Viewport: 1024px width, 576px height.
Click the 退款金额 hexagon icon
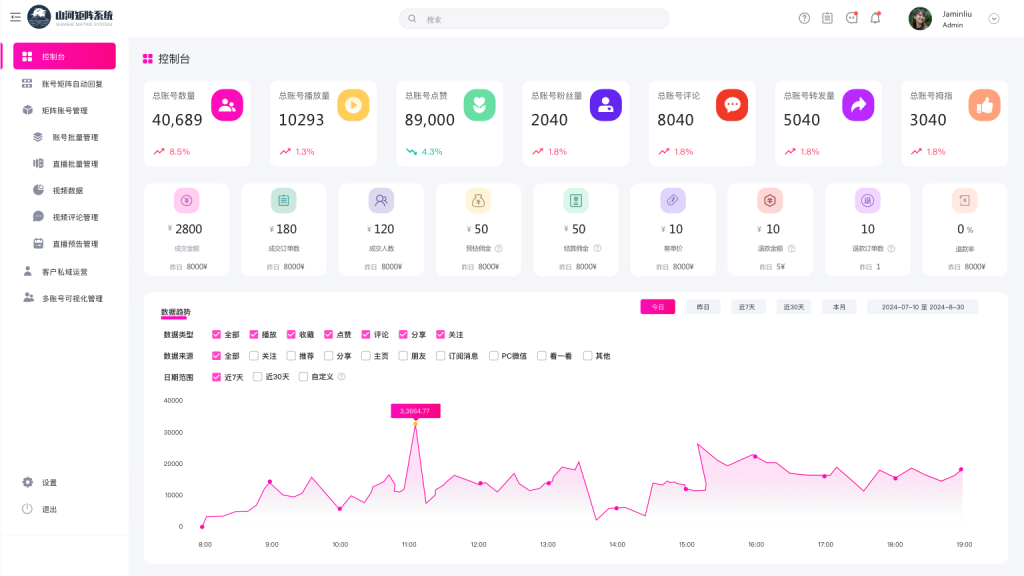point(770,200)
